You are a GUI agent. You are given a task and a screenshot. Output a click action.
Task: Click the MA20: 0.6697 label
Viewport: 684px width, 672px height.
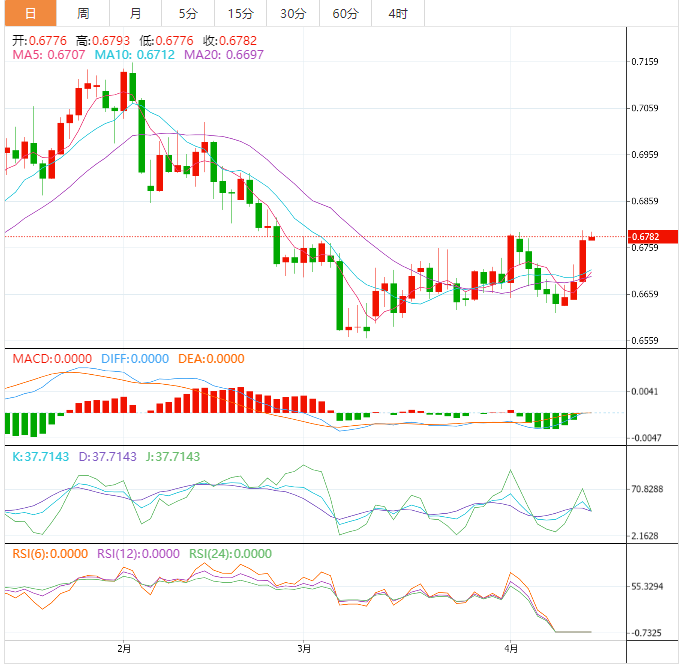click(224, 55)
